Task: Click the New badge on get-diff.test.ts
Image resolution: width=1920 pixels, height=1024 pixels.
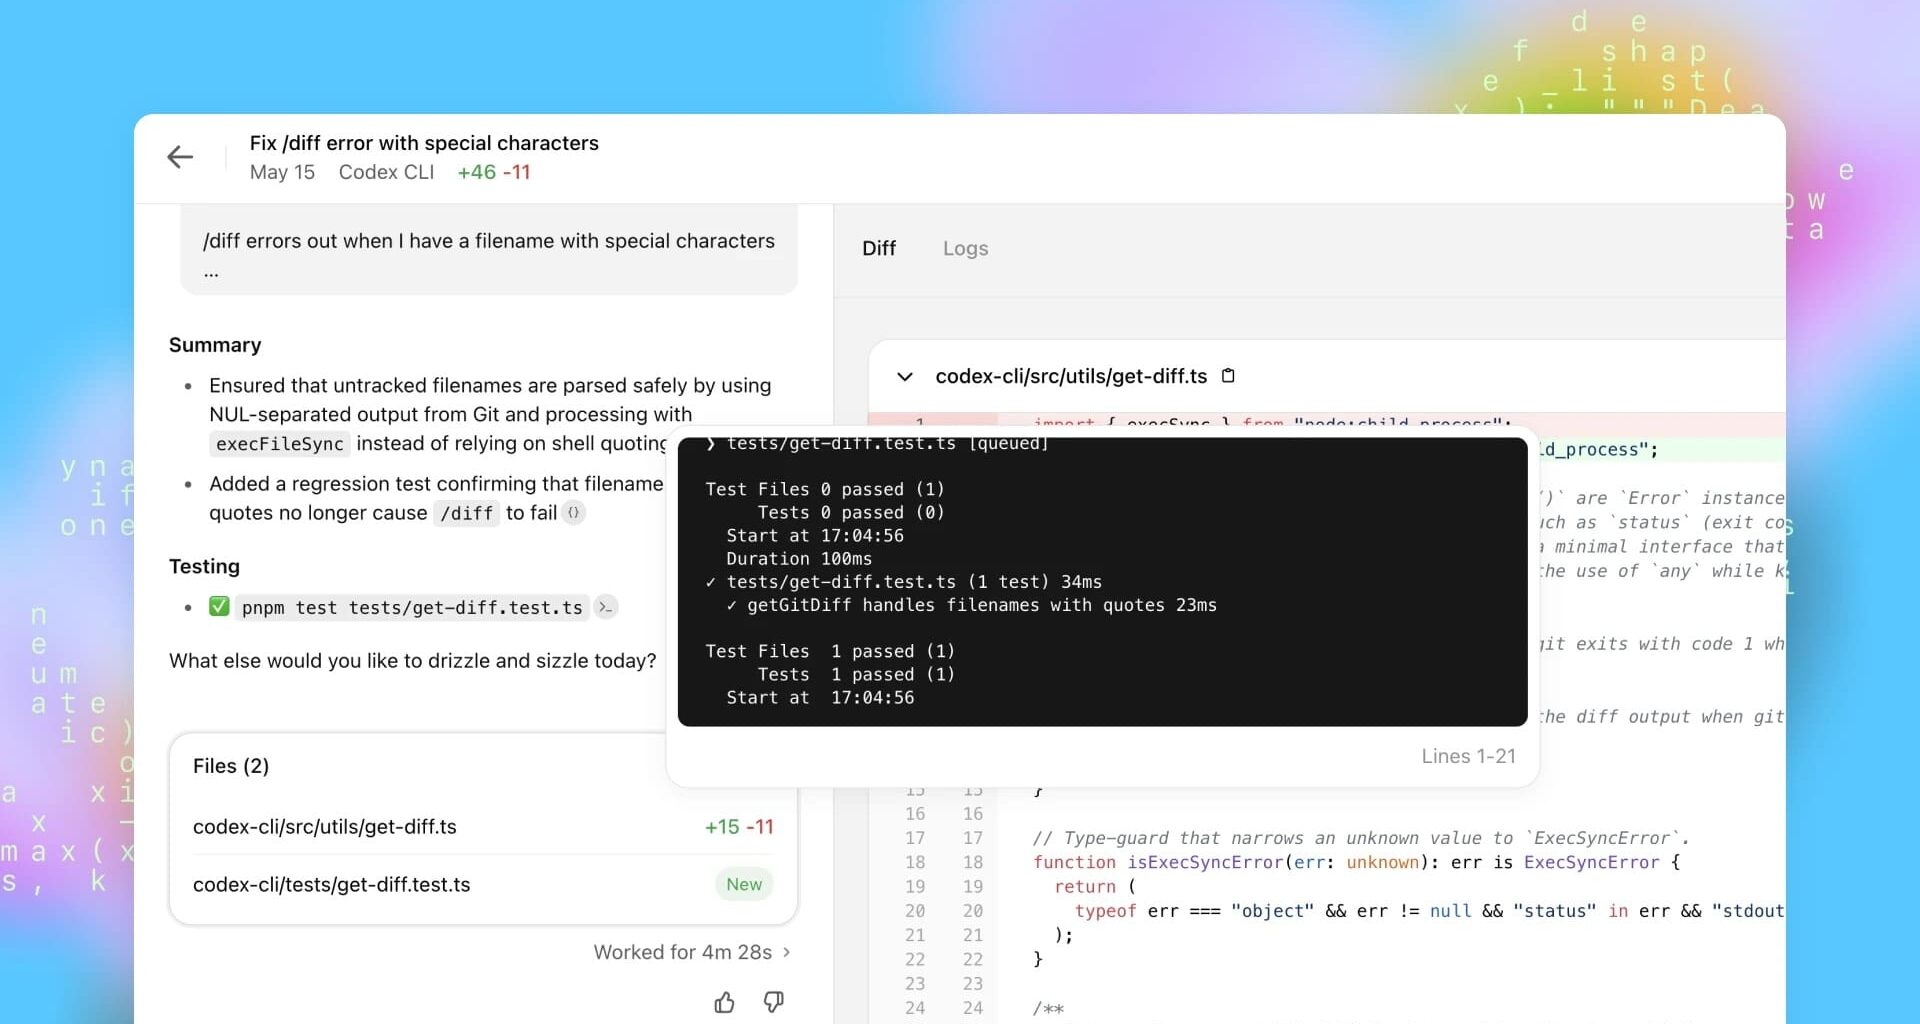Action: [x=744, y=884]
